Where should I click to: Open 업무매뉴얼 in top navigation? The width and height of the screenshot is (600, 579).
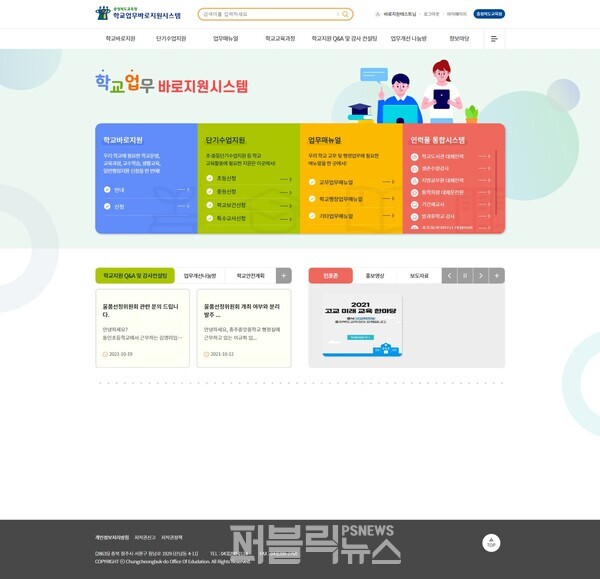(226, 39)
